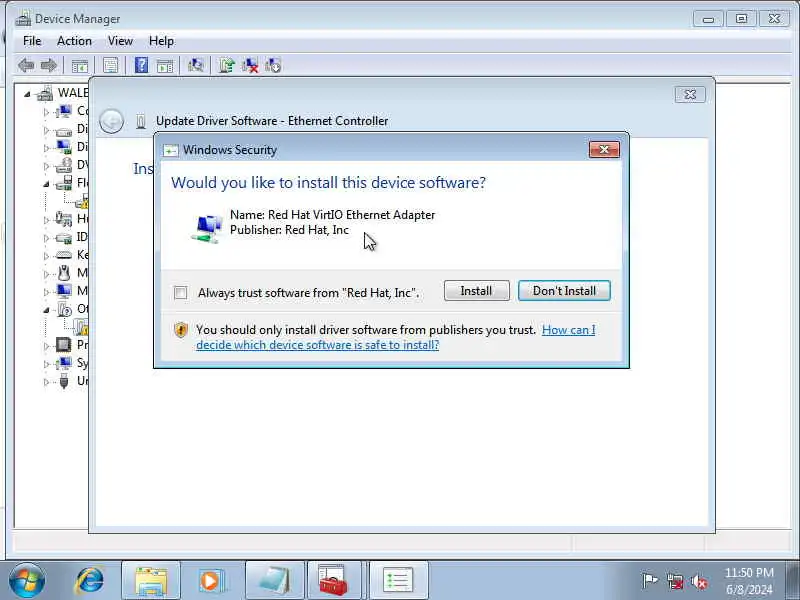
Task: Collapse the Other devices node
Action: (46, 310)
